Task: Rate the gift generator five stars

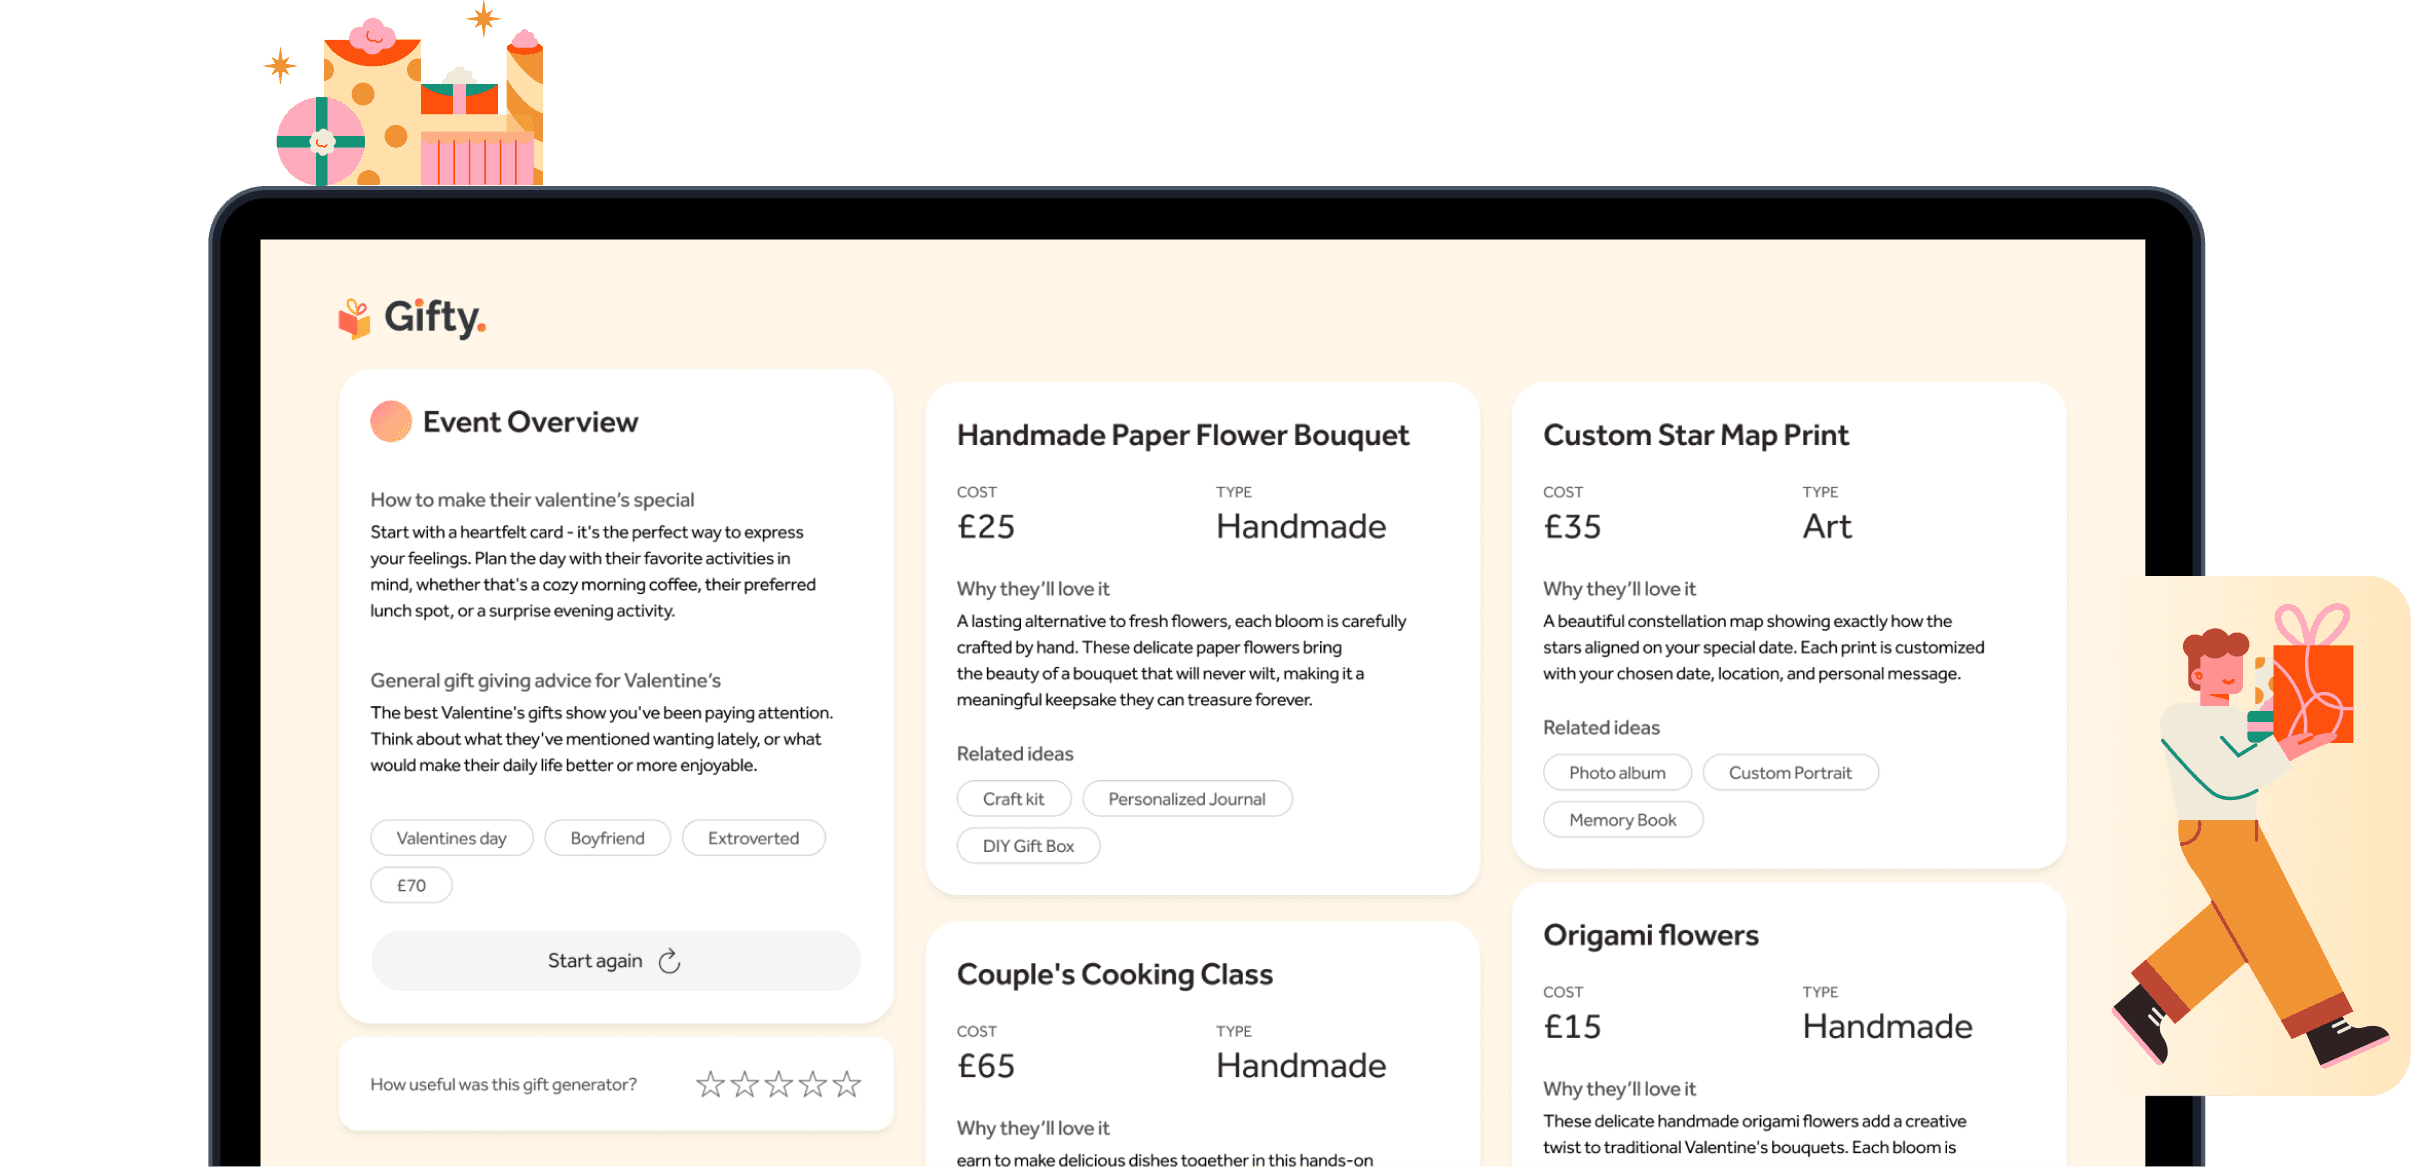Action: pos(846,1084)
